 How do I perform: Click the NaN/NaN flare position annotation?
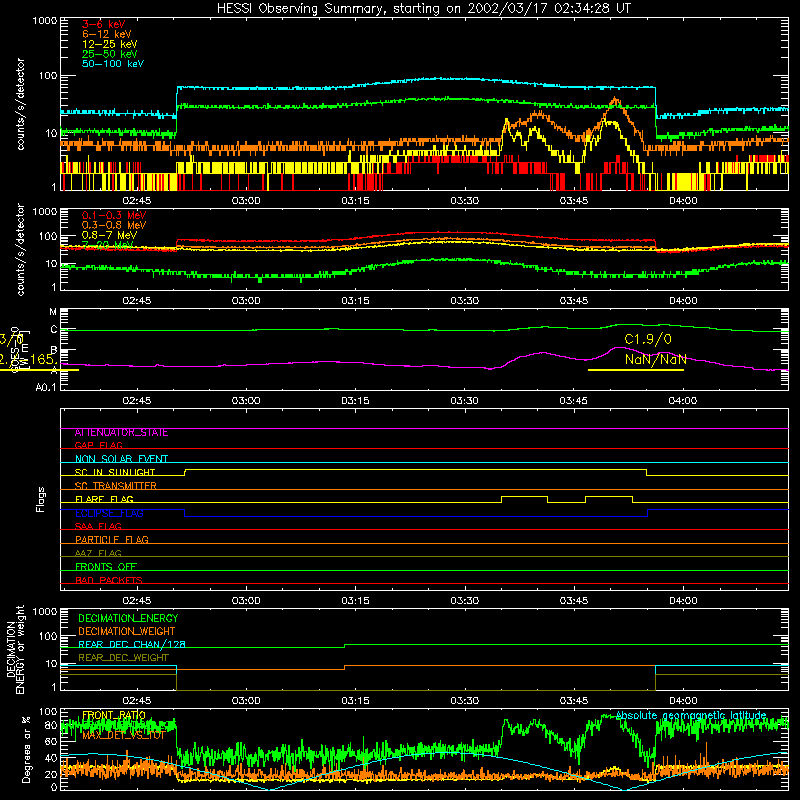pos(656,359)
